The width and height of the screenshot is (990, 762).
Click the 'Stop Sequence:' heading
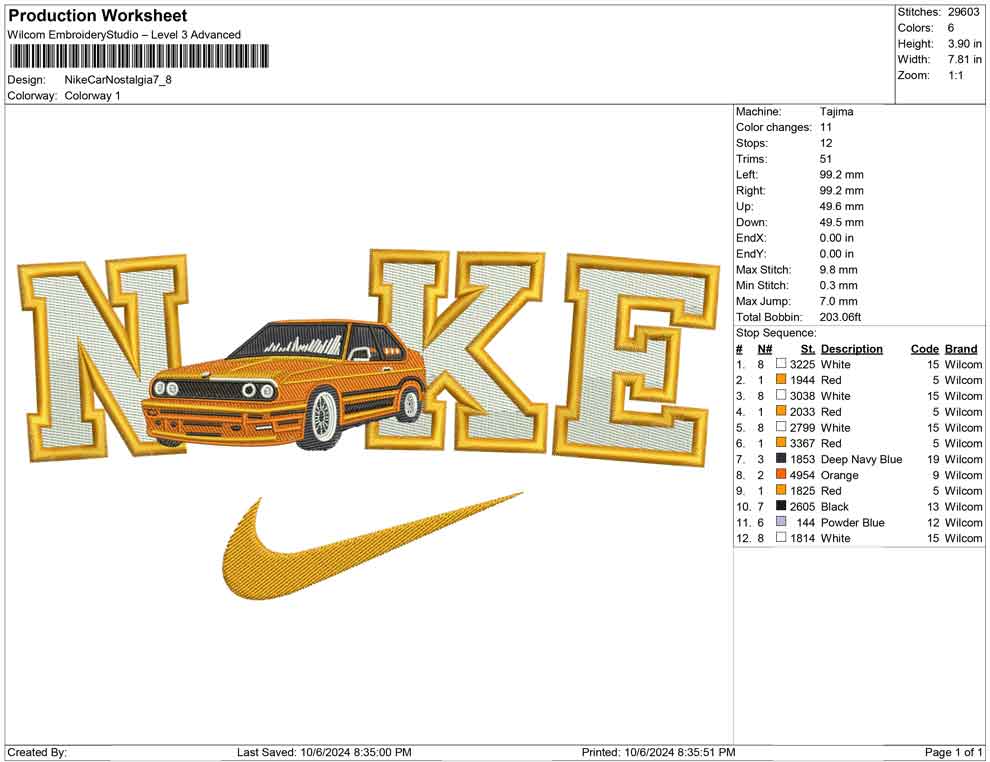(776, 333)
